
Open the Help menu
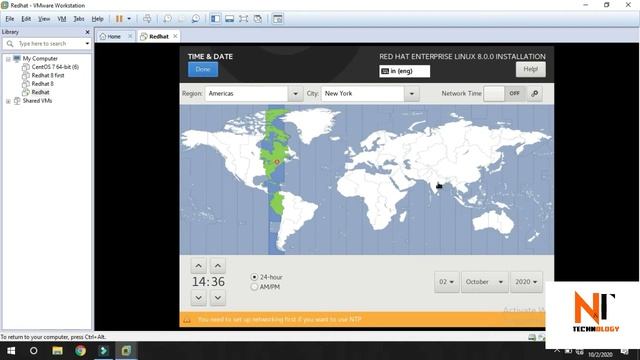[97, 19]
